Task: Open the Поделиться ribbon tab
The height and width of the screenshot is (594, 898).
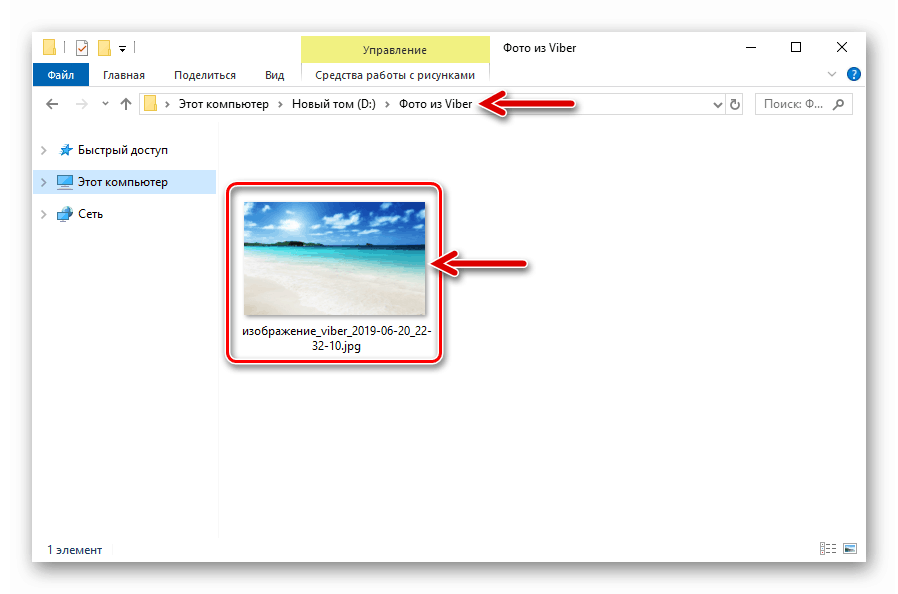Action: [x=205, y=75]
